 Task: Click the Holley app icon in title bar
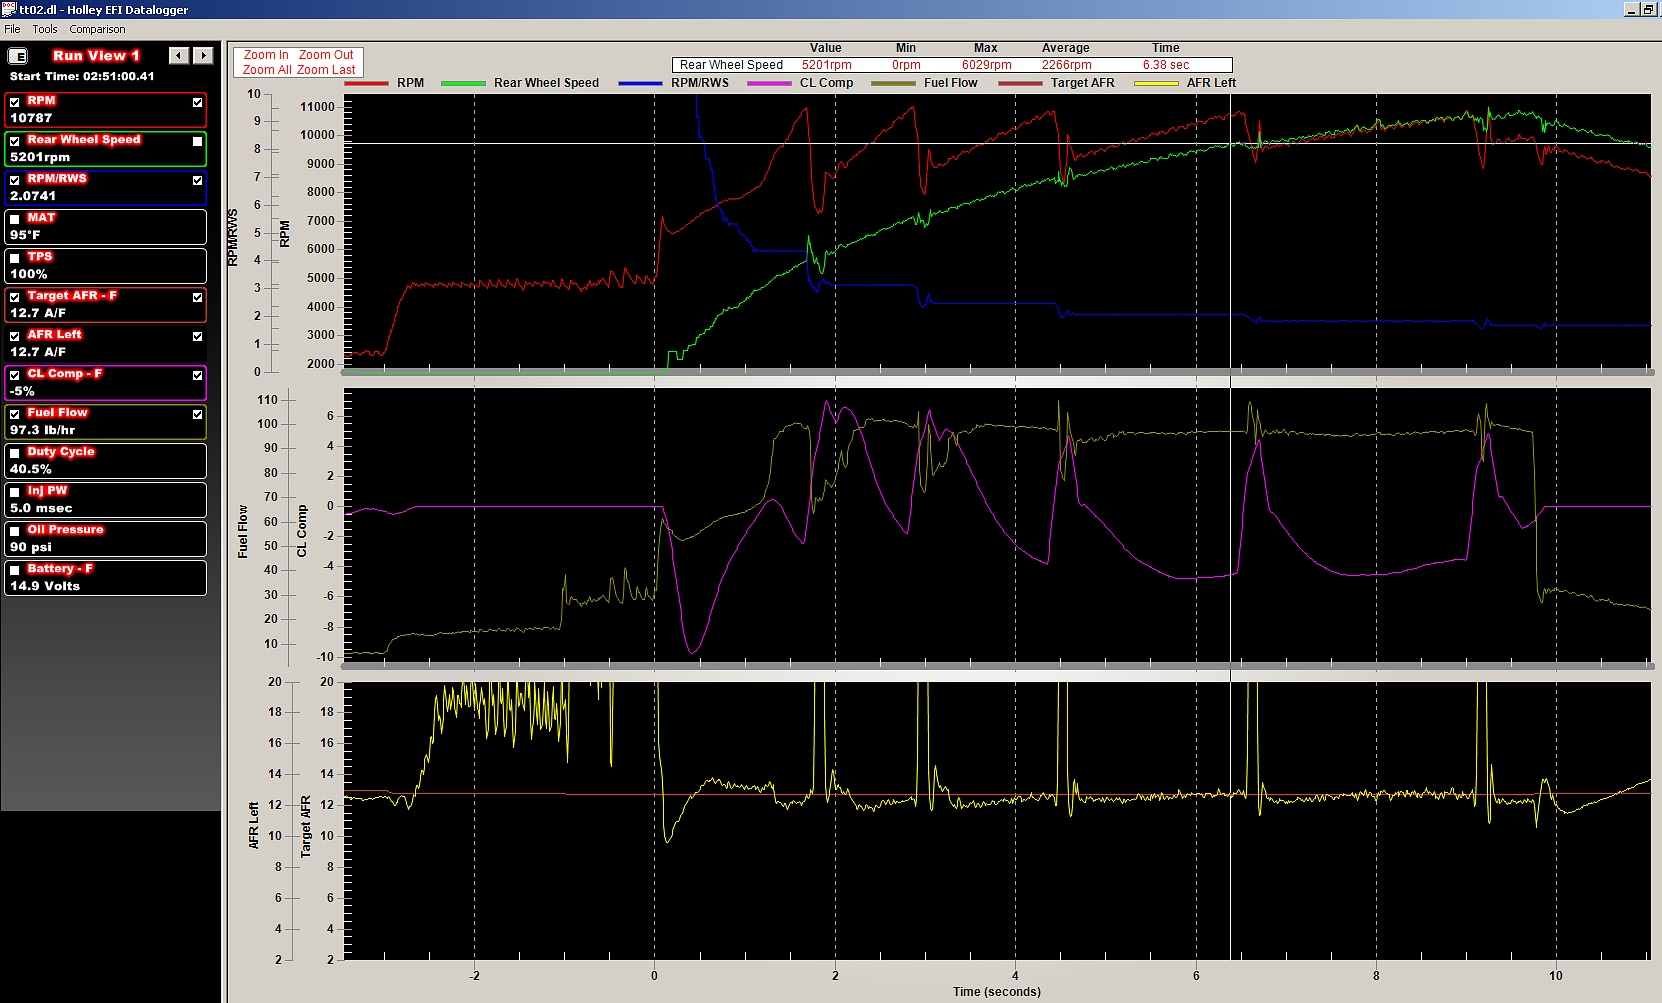click(x=9, y=9)
